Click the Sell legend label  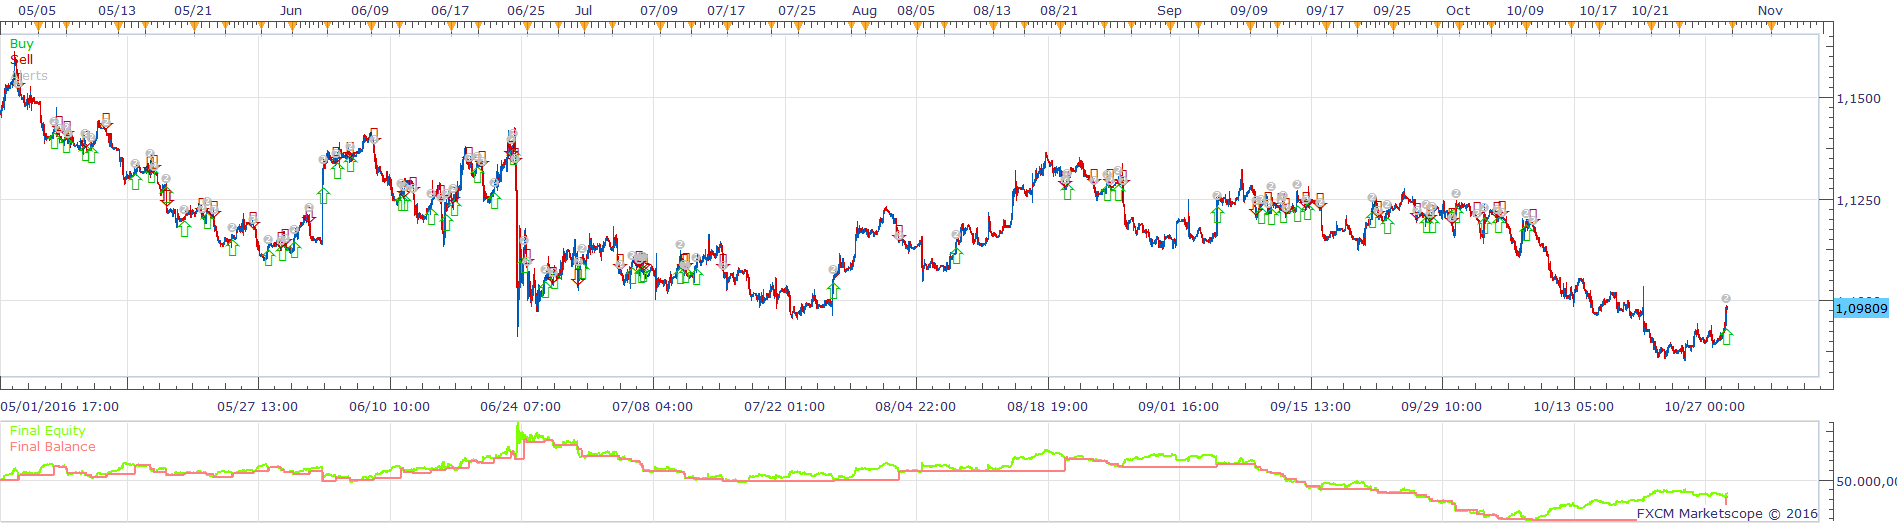[x=21, y=60]
